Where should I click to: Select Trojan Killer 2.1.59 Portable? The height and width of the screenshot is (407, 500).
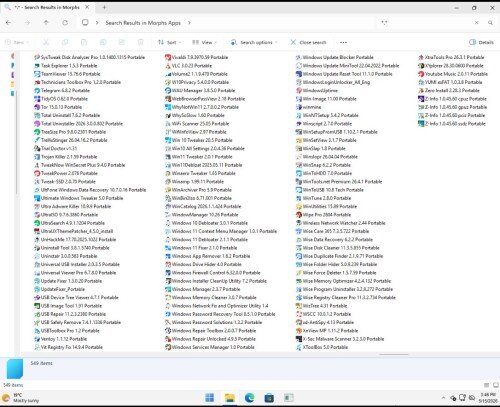click(66, 157)
